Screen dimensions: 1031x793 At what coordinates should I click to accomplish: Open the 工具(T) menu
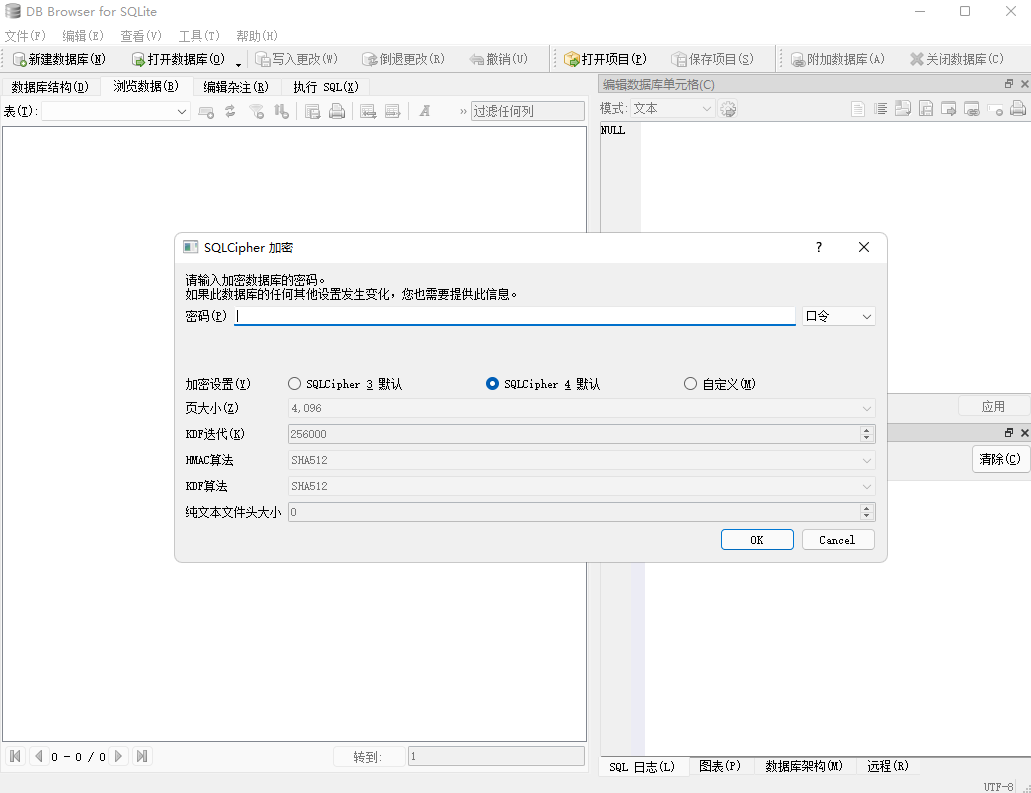199,36
